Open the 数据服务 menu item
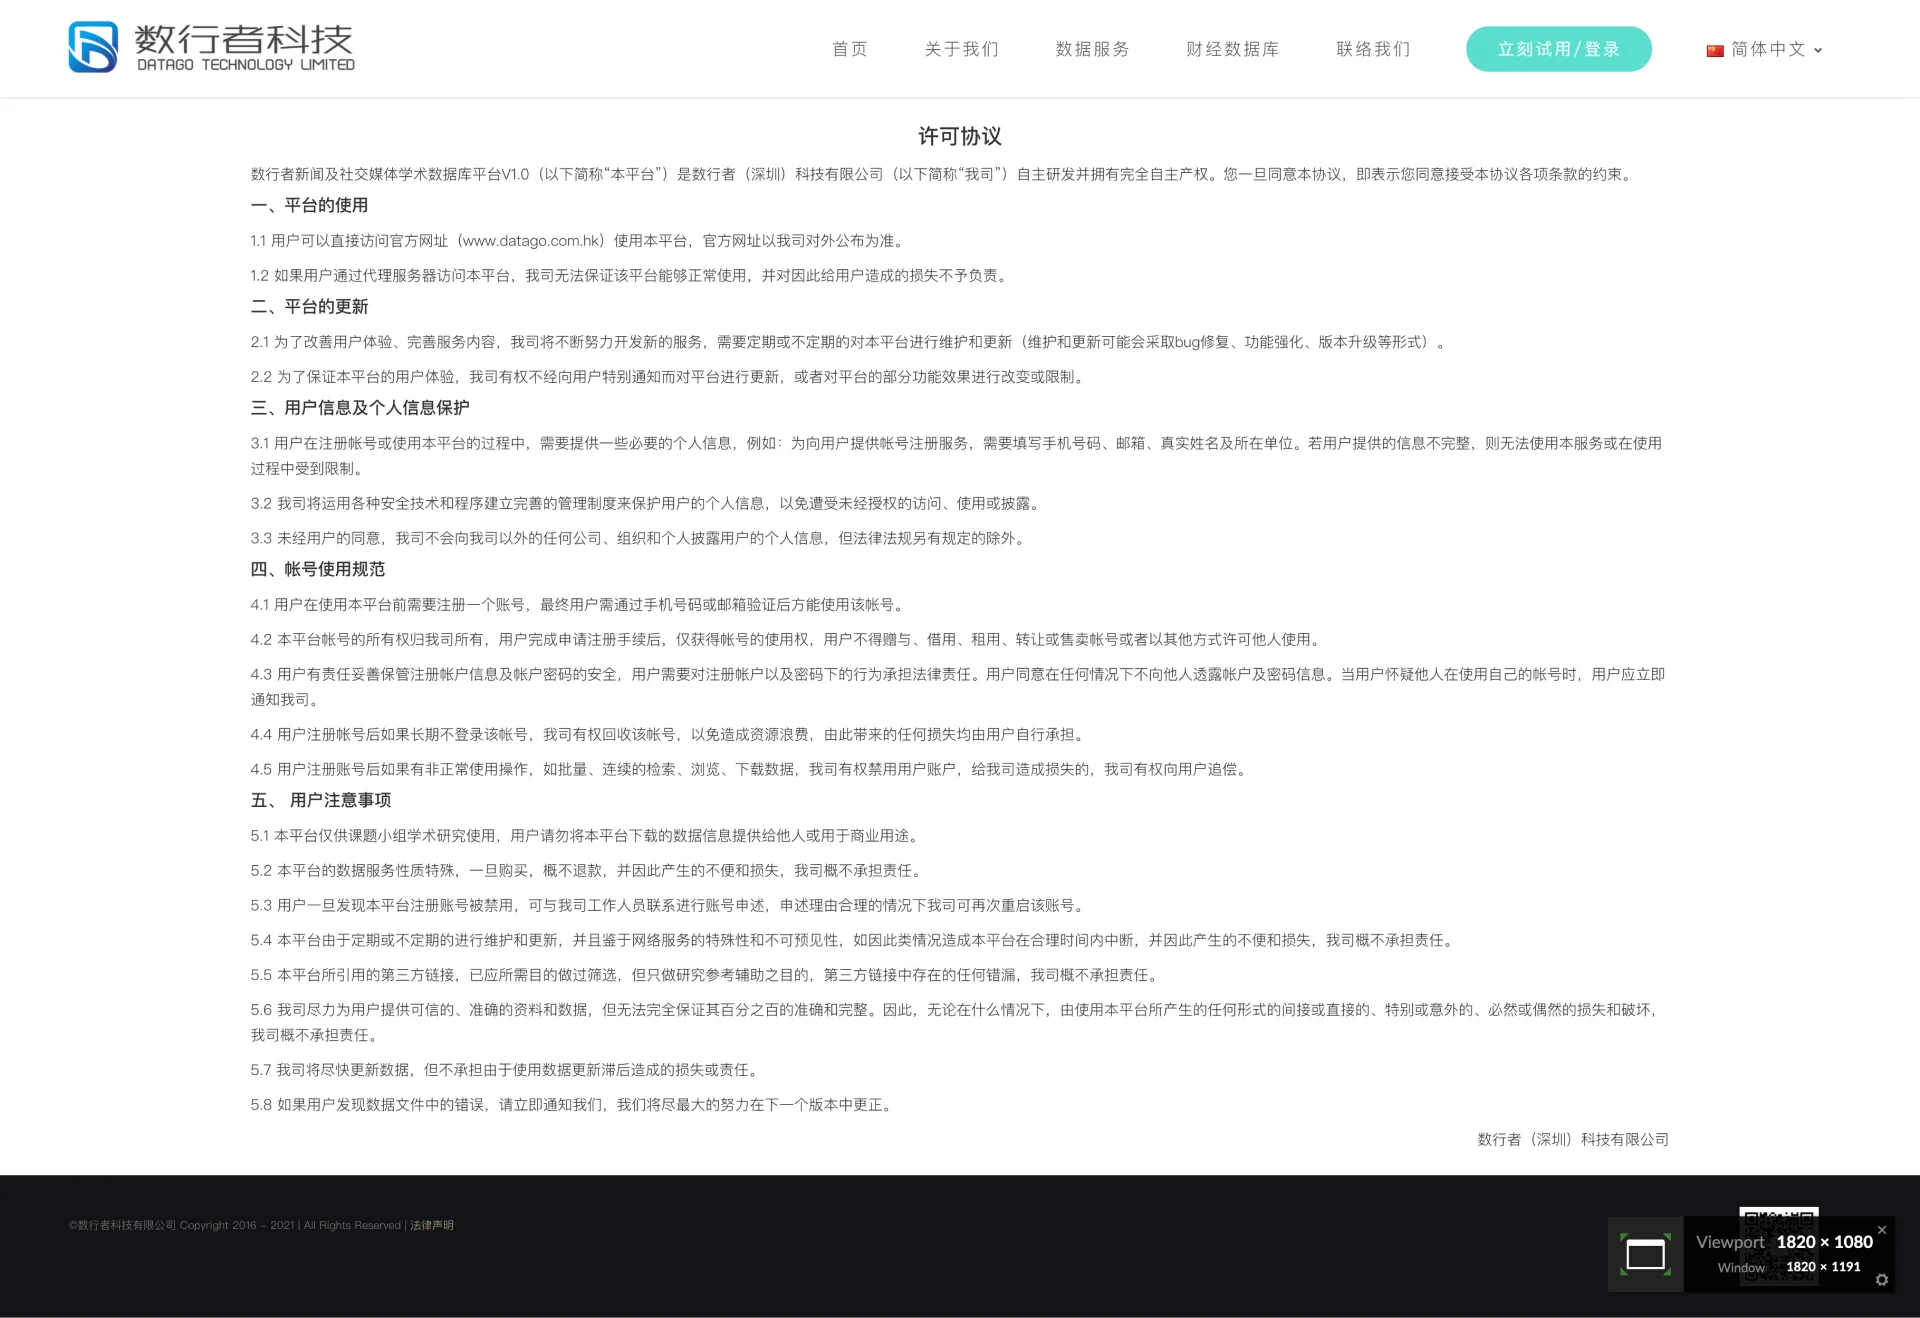The width and height of the screenshot is (1920, 1318). click(x=1092, y=49)
